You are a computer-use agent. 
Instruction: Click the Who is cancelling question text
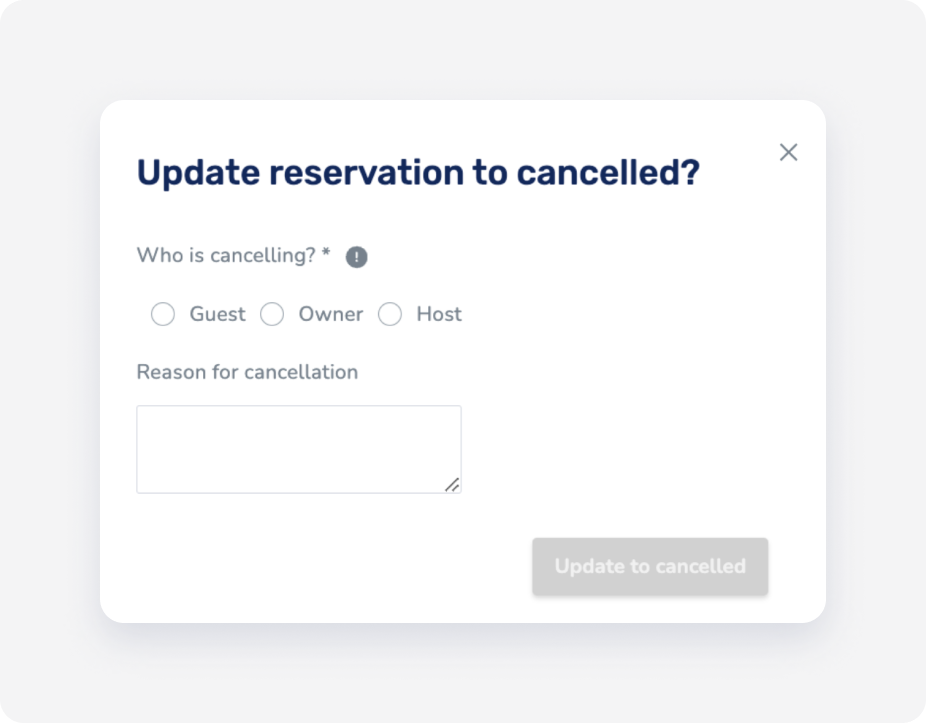226,256
